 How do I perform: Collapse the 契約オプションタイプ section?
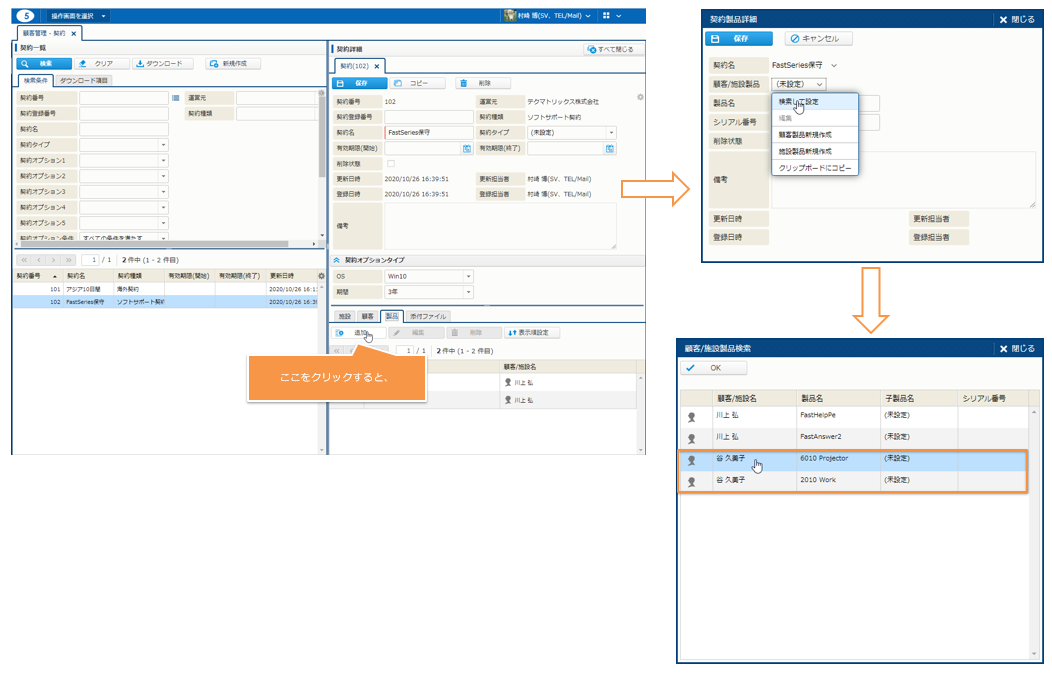coord(337,259)
